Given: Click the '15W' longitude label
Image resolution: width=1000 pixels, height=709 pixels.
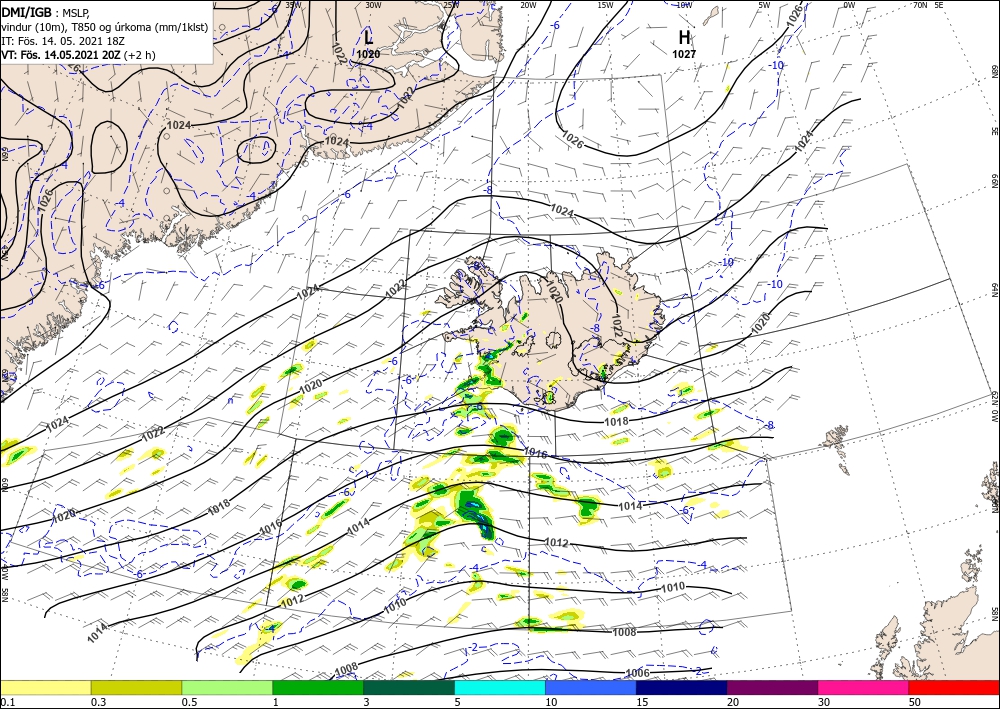Looking at the screenshot, I should pyautogui.click(x=605, y=5).
